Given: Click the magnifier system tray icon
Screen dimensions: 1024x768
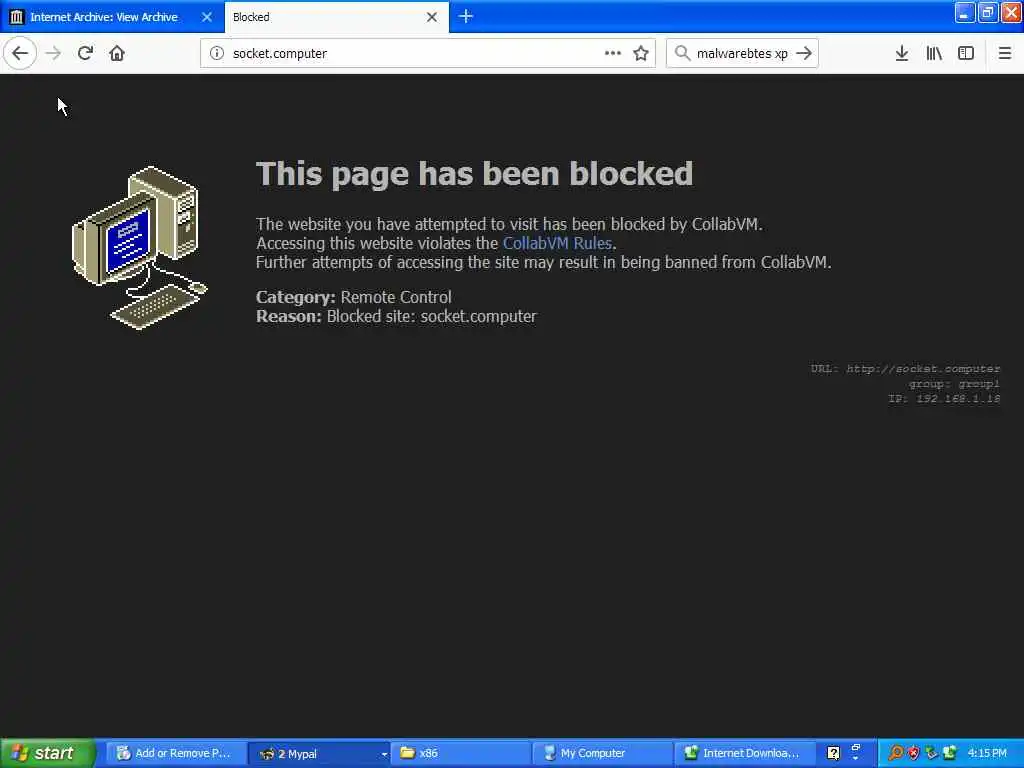Looking at the screenshot, I should (896, 753).
